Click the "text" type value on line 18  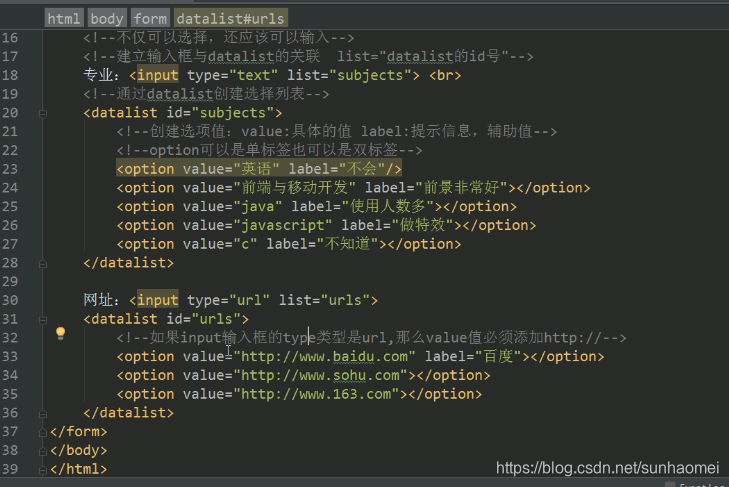pos(253,75)
